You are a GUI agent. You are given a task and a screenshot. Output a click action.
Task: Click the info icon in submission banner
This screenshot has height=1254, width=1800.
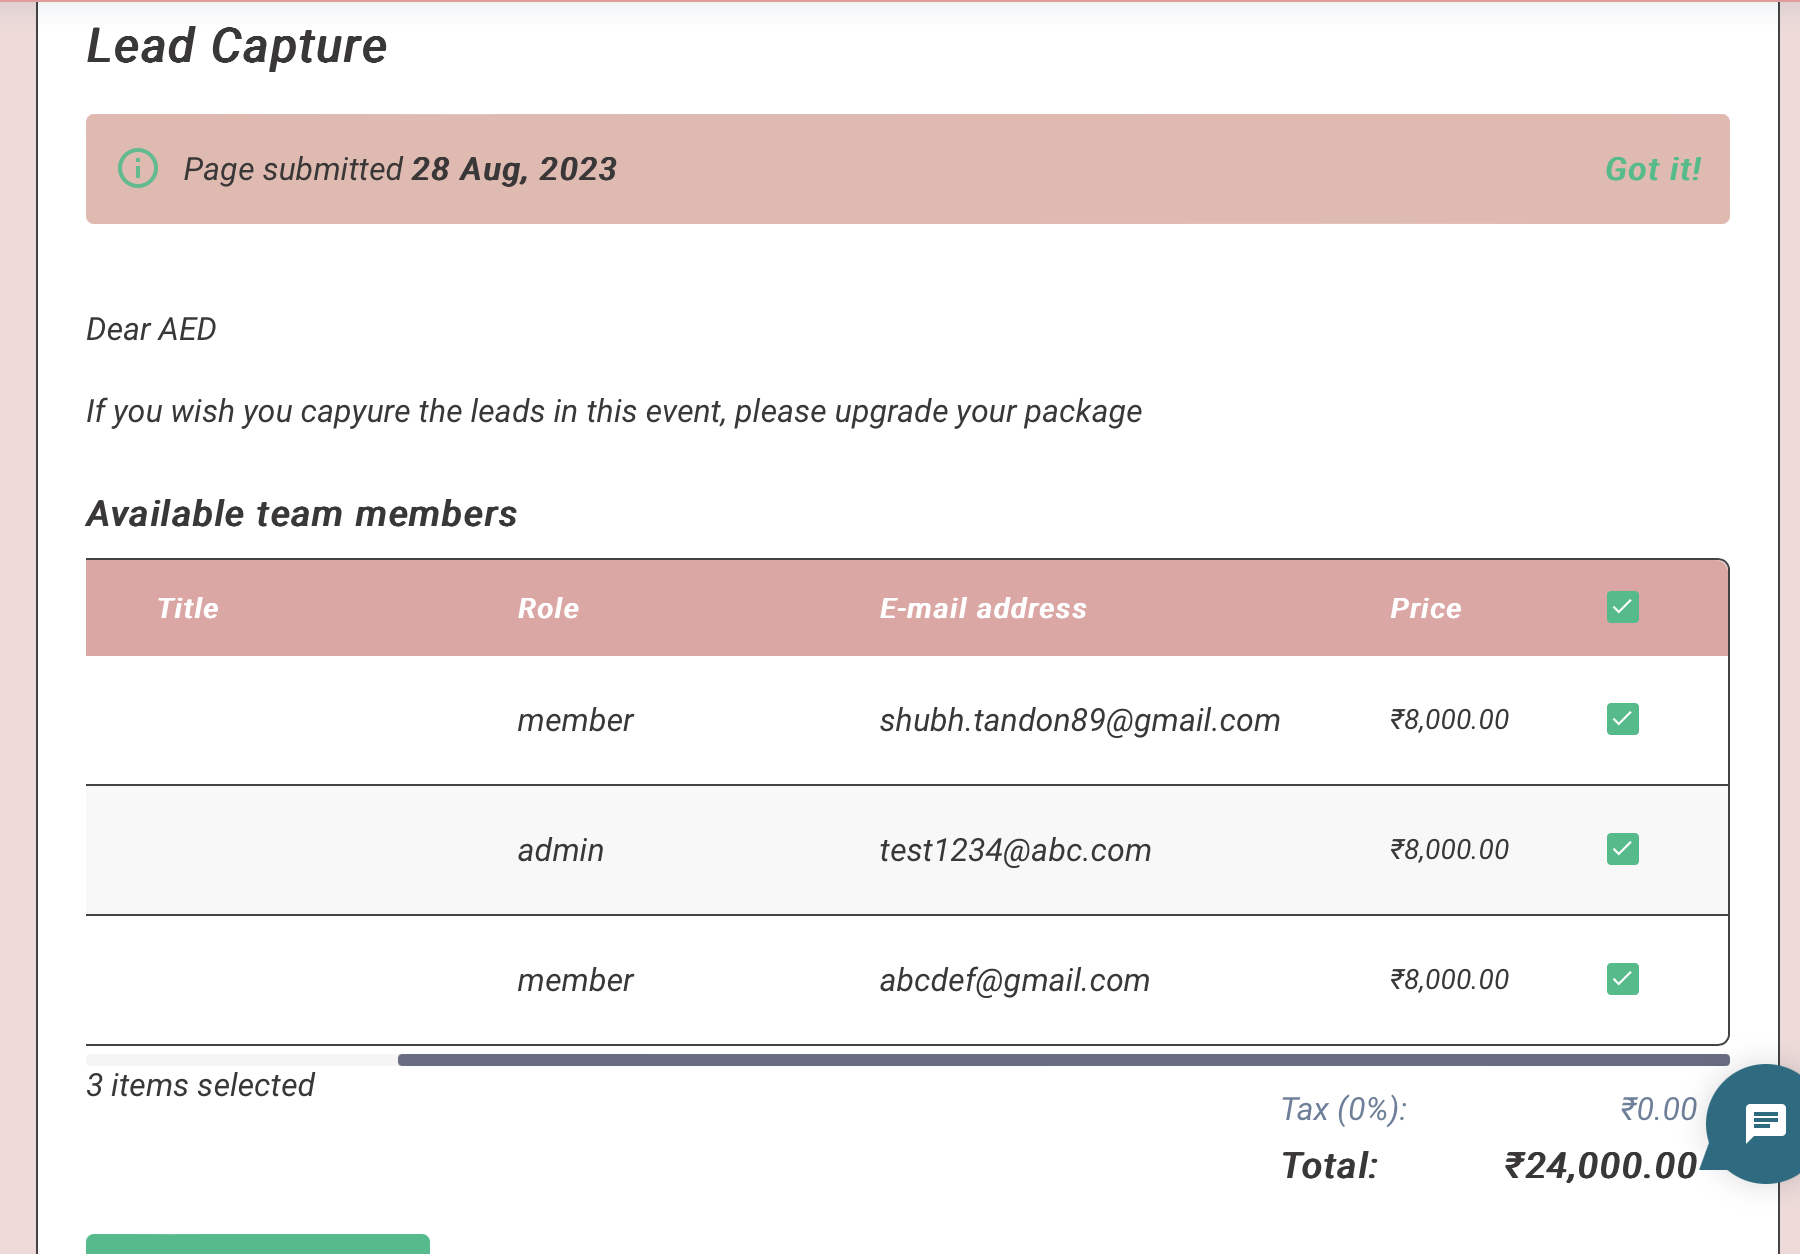coord(138,168)
